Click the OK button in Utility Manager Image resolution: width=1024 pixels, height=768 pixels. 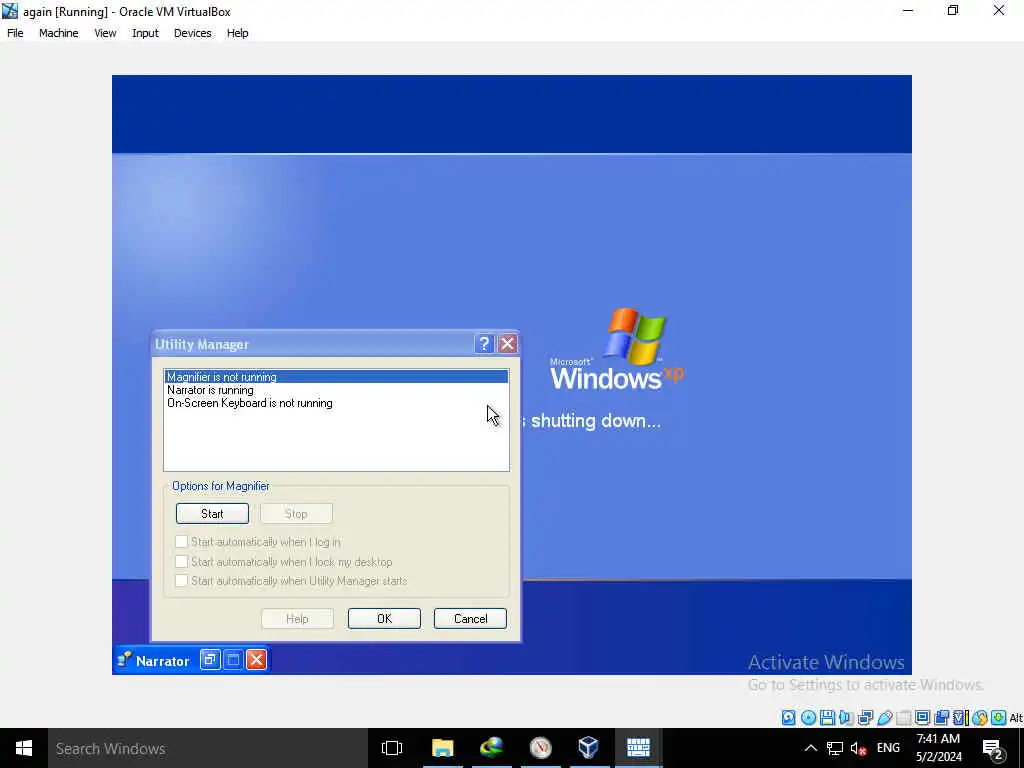click(x=384, y=618)
